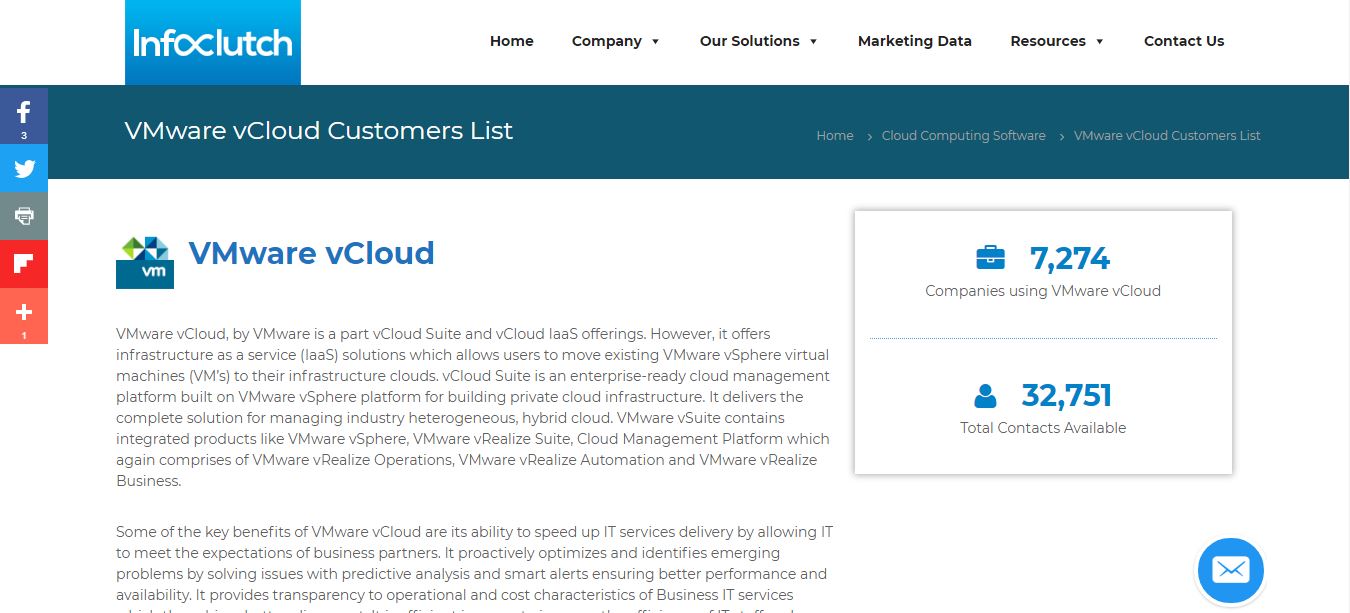Viewport: 1350px width, 613px height.
Task: Share page on Facebook
Action: pos(24,118)
